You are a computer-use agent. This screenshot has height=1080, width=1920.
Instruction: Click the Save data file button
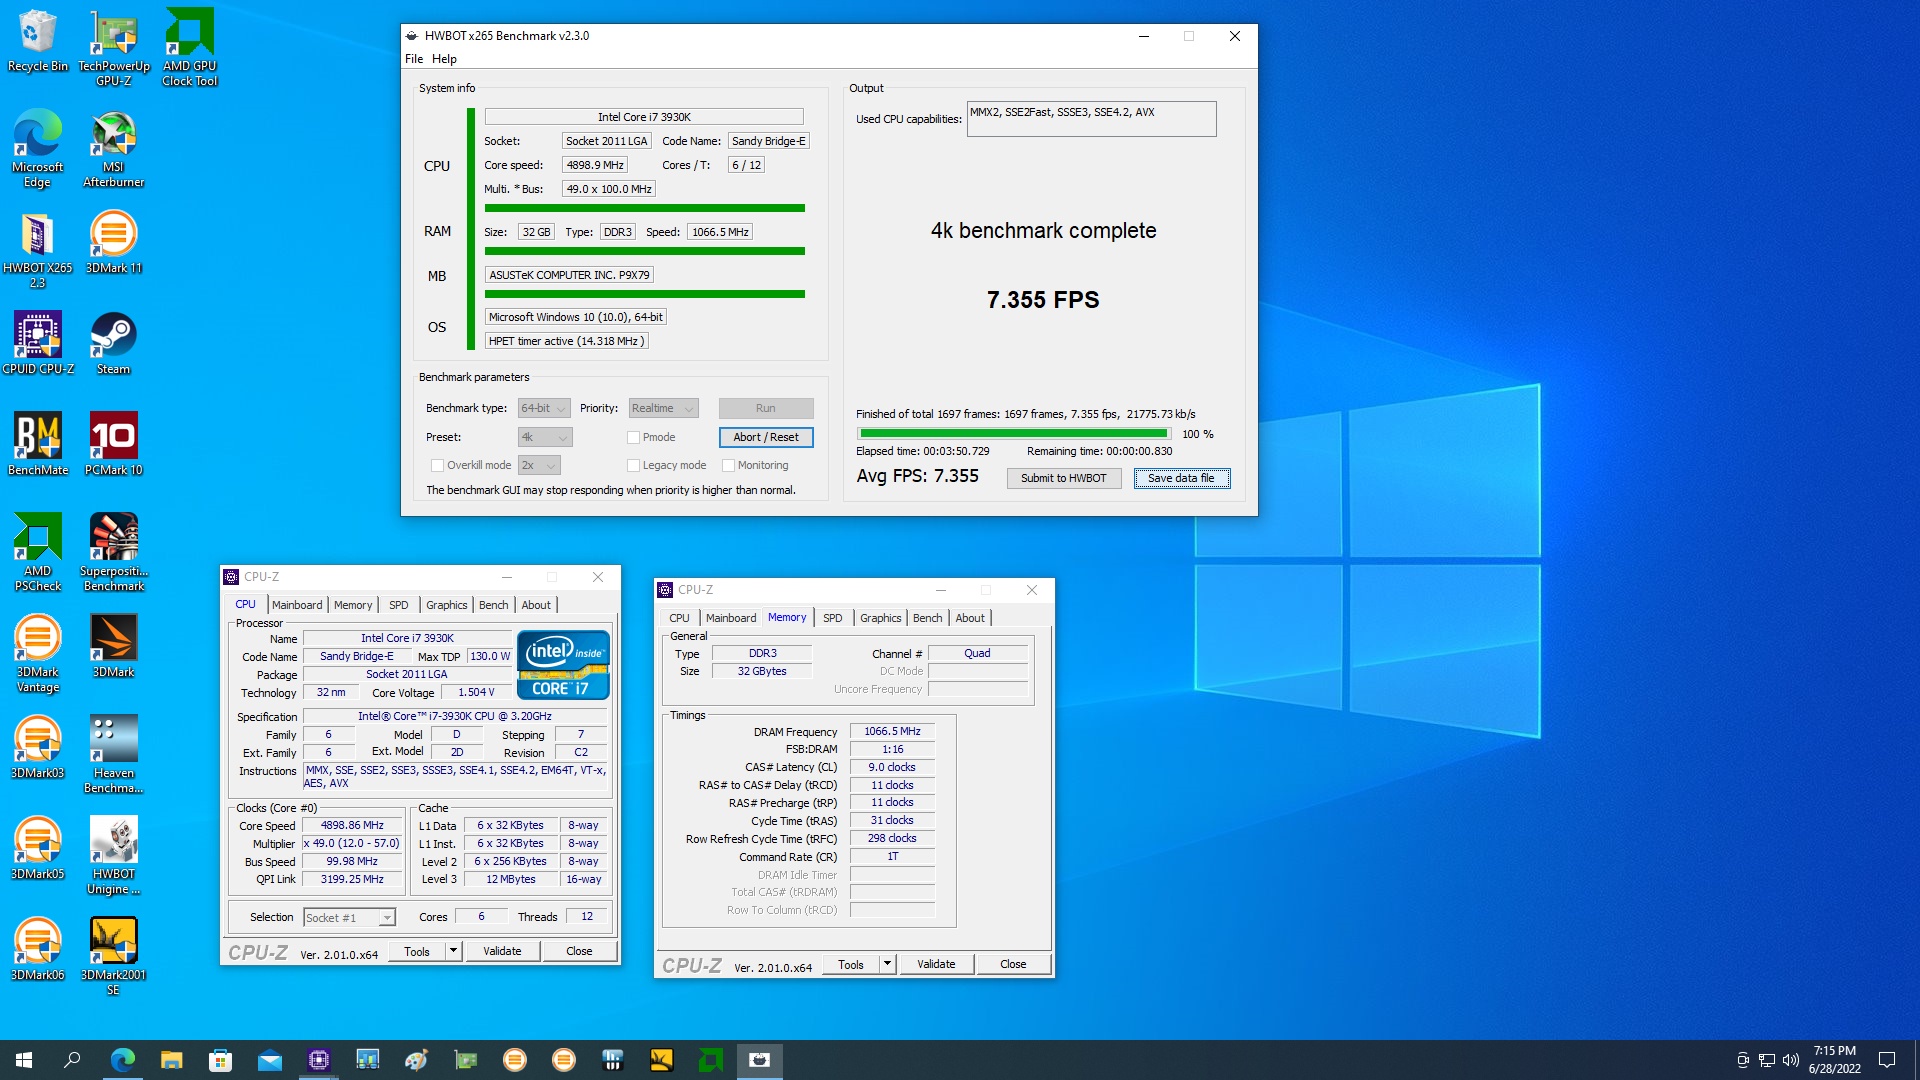tap(1181, 478)
